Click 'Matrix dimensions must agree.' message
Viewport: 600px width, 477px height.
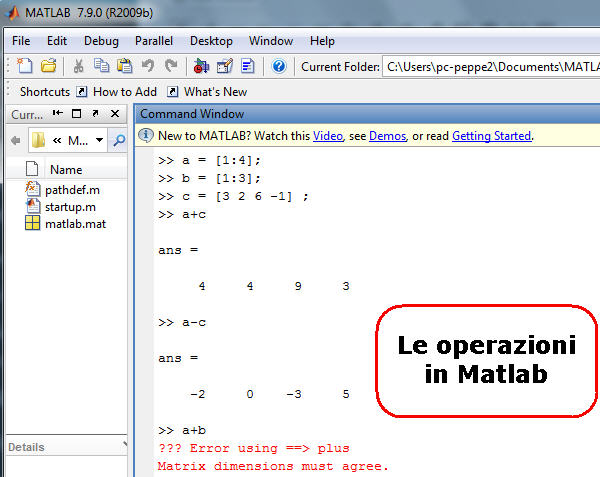pyautogui.click(x=273, y=466)
